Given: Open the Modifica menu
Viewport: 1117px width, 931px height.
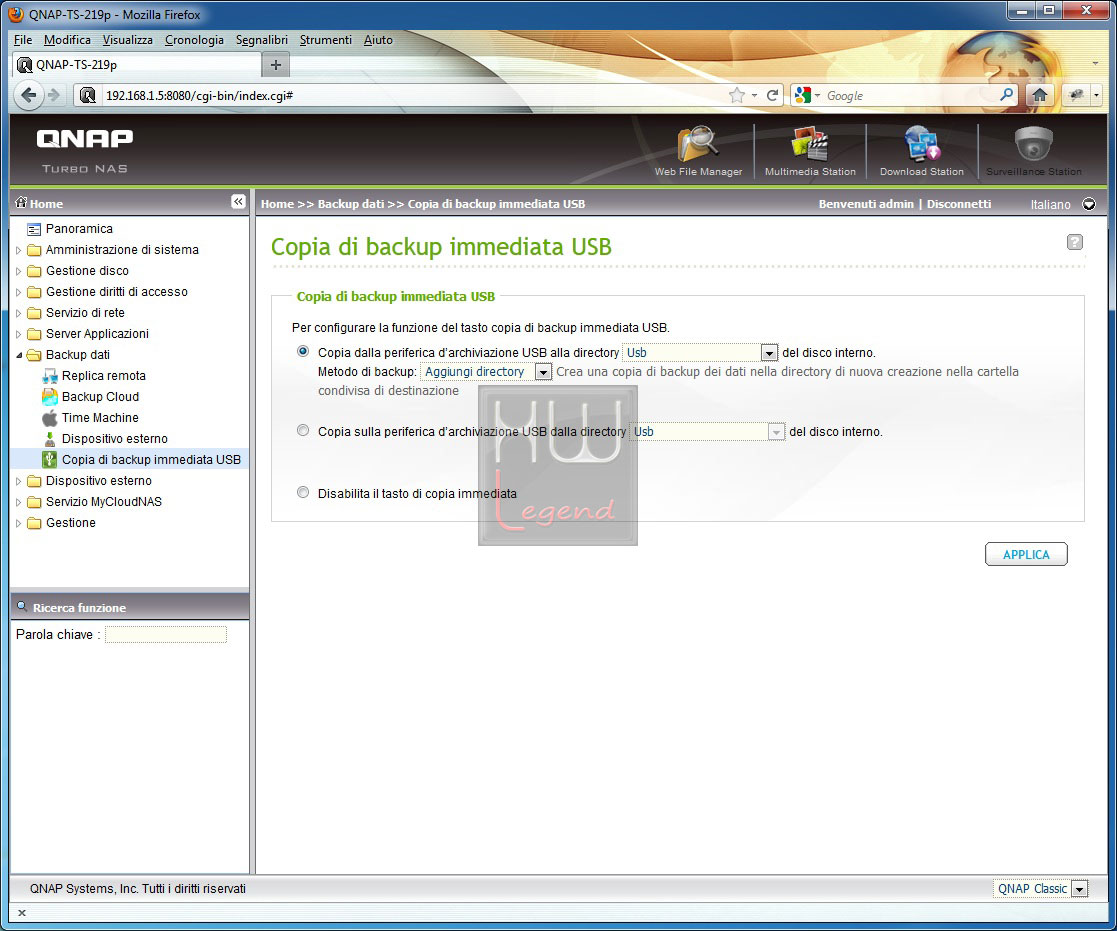Looking at the screenshot, I should point(67,40).
